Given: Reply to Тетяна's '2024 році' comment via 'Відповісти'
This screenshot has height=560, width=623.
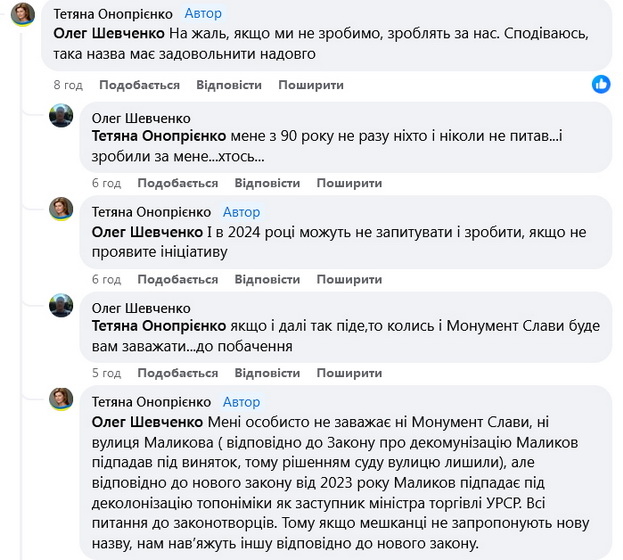Looking at the screenshot, I should click(267, 279).
